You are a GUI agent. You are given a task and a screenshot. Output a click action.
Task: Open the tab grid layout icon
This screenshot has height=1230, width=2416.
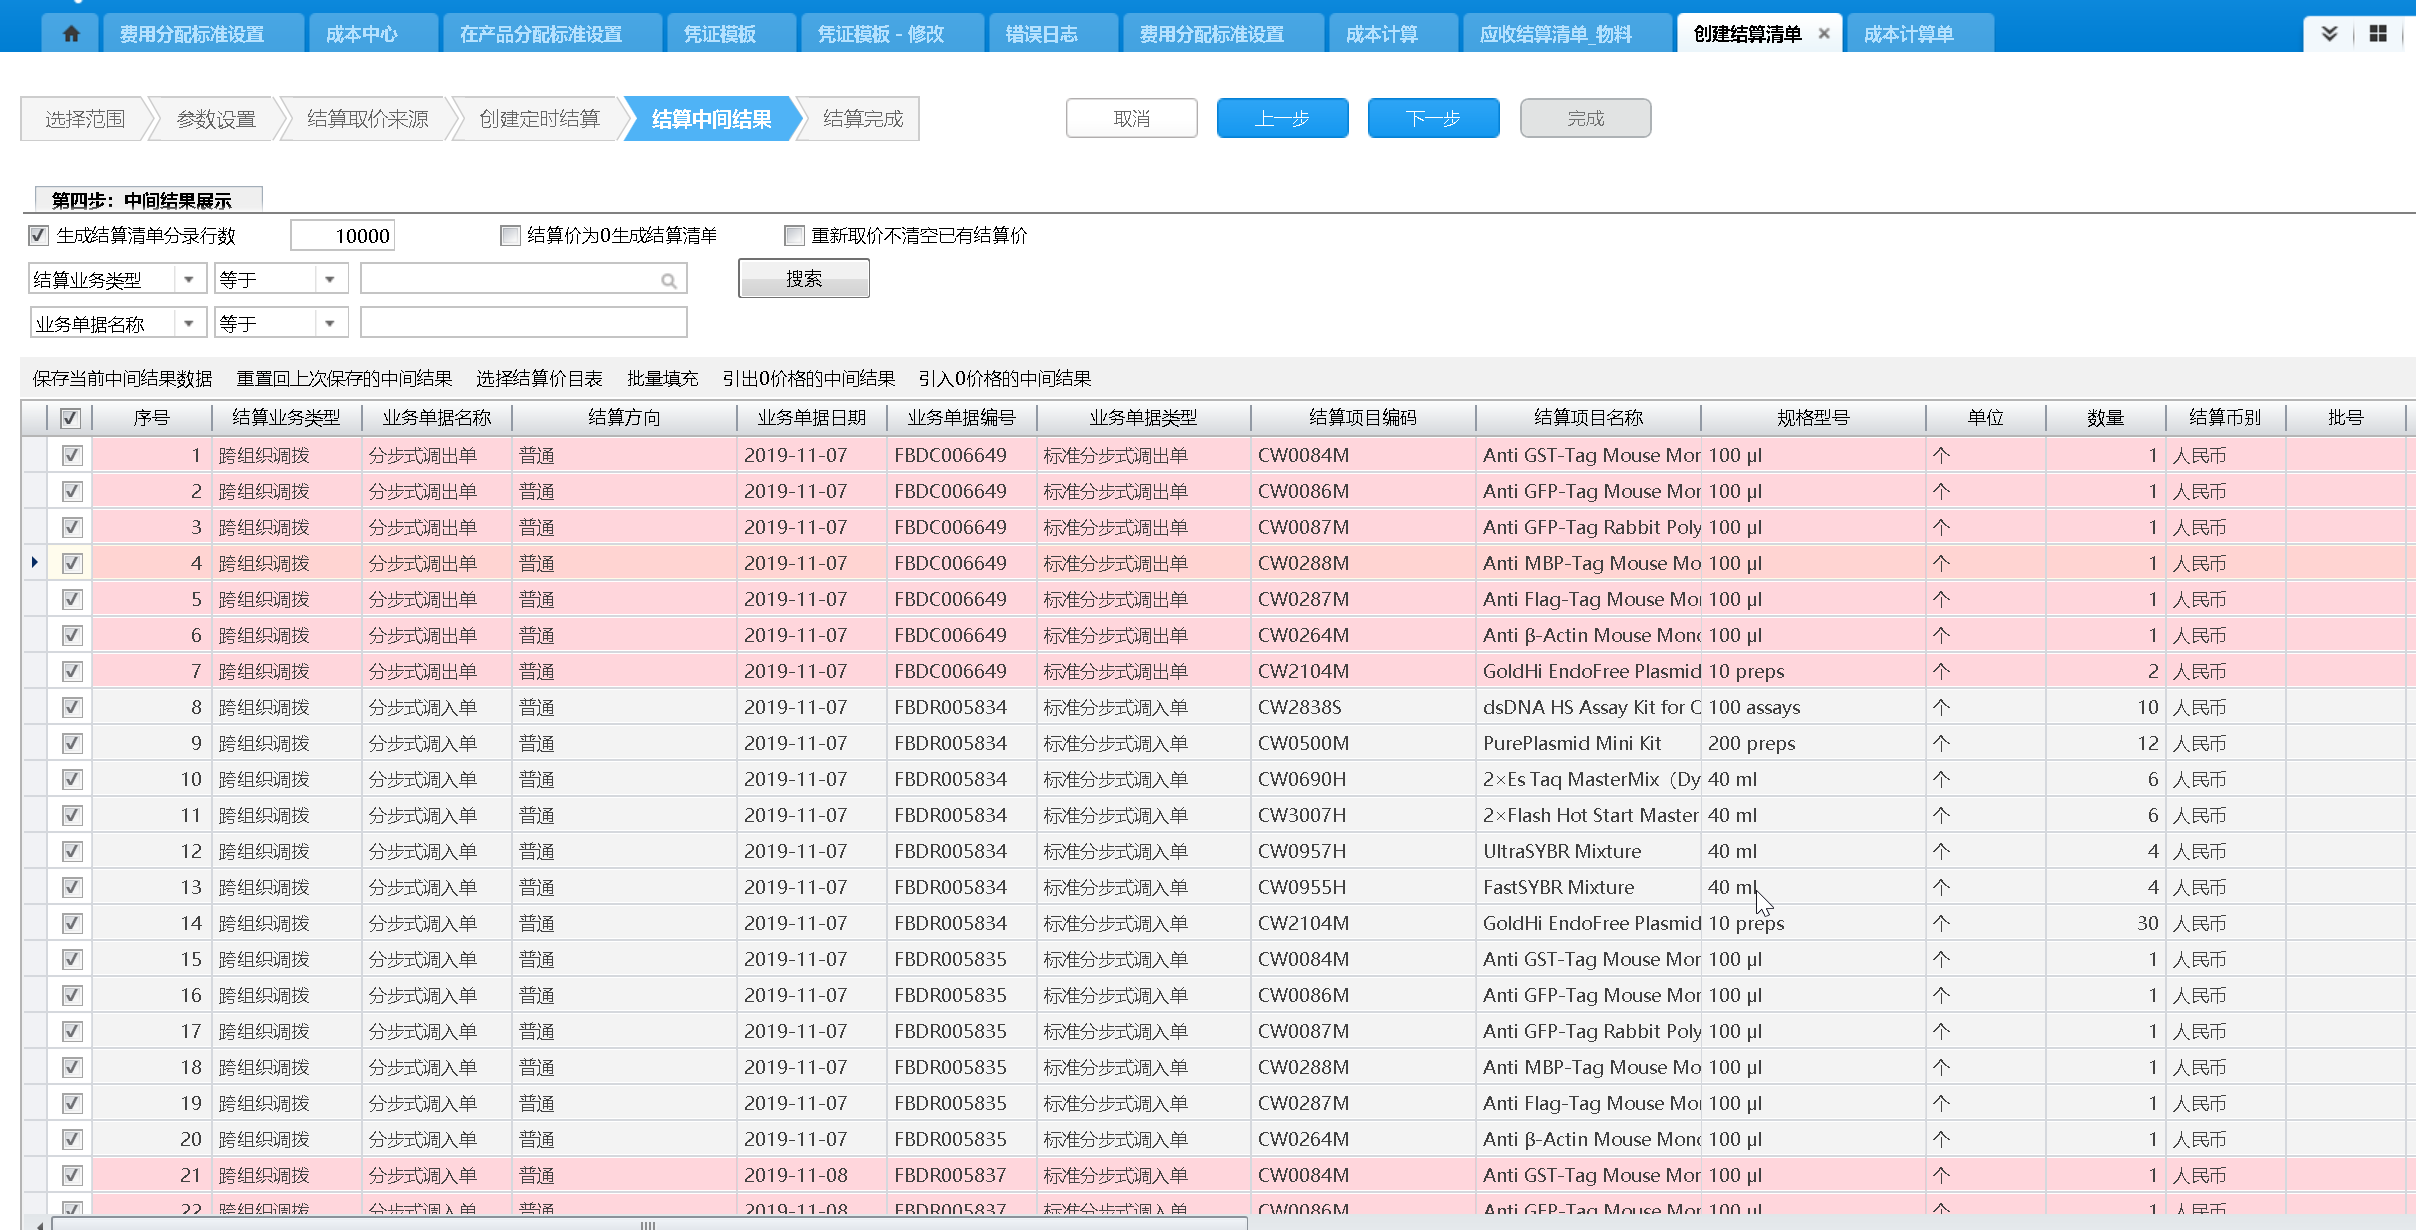[x=2378, y=34]
